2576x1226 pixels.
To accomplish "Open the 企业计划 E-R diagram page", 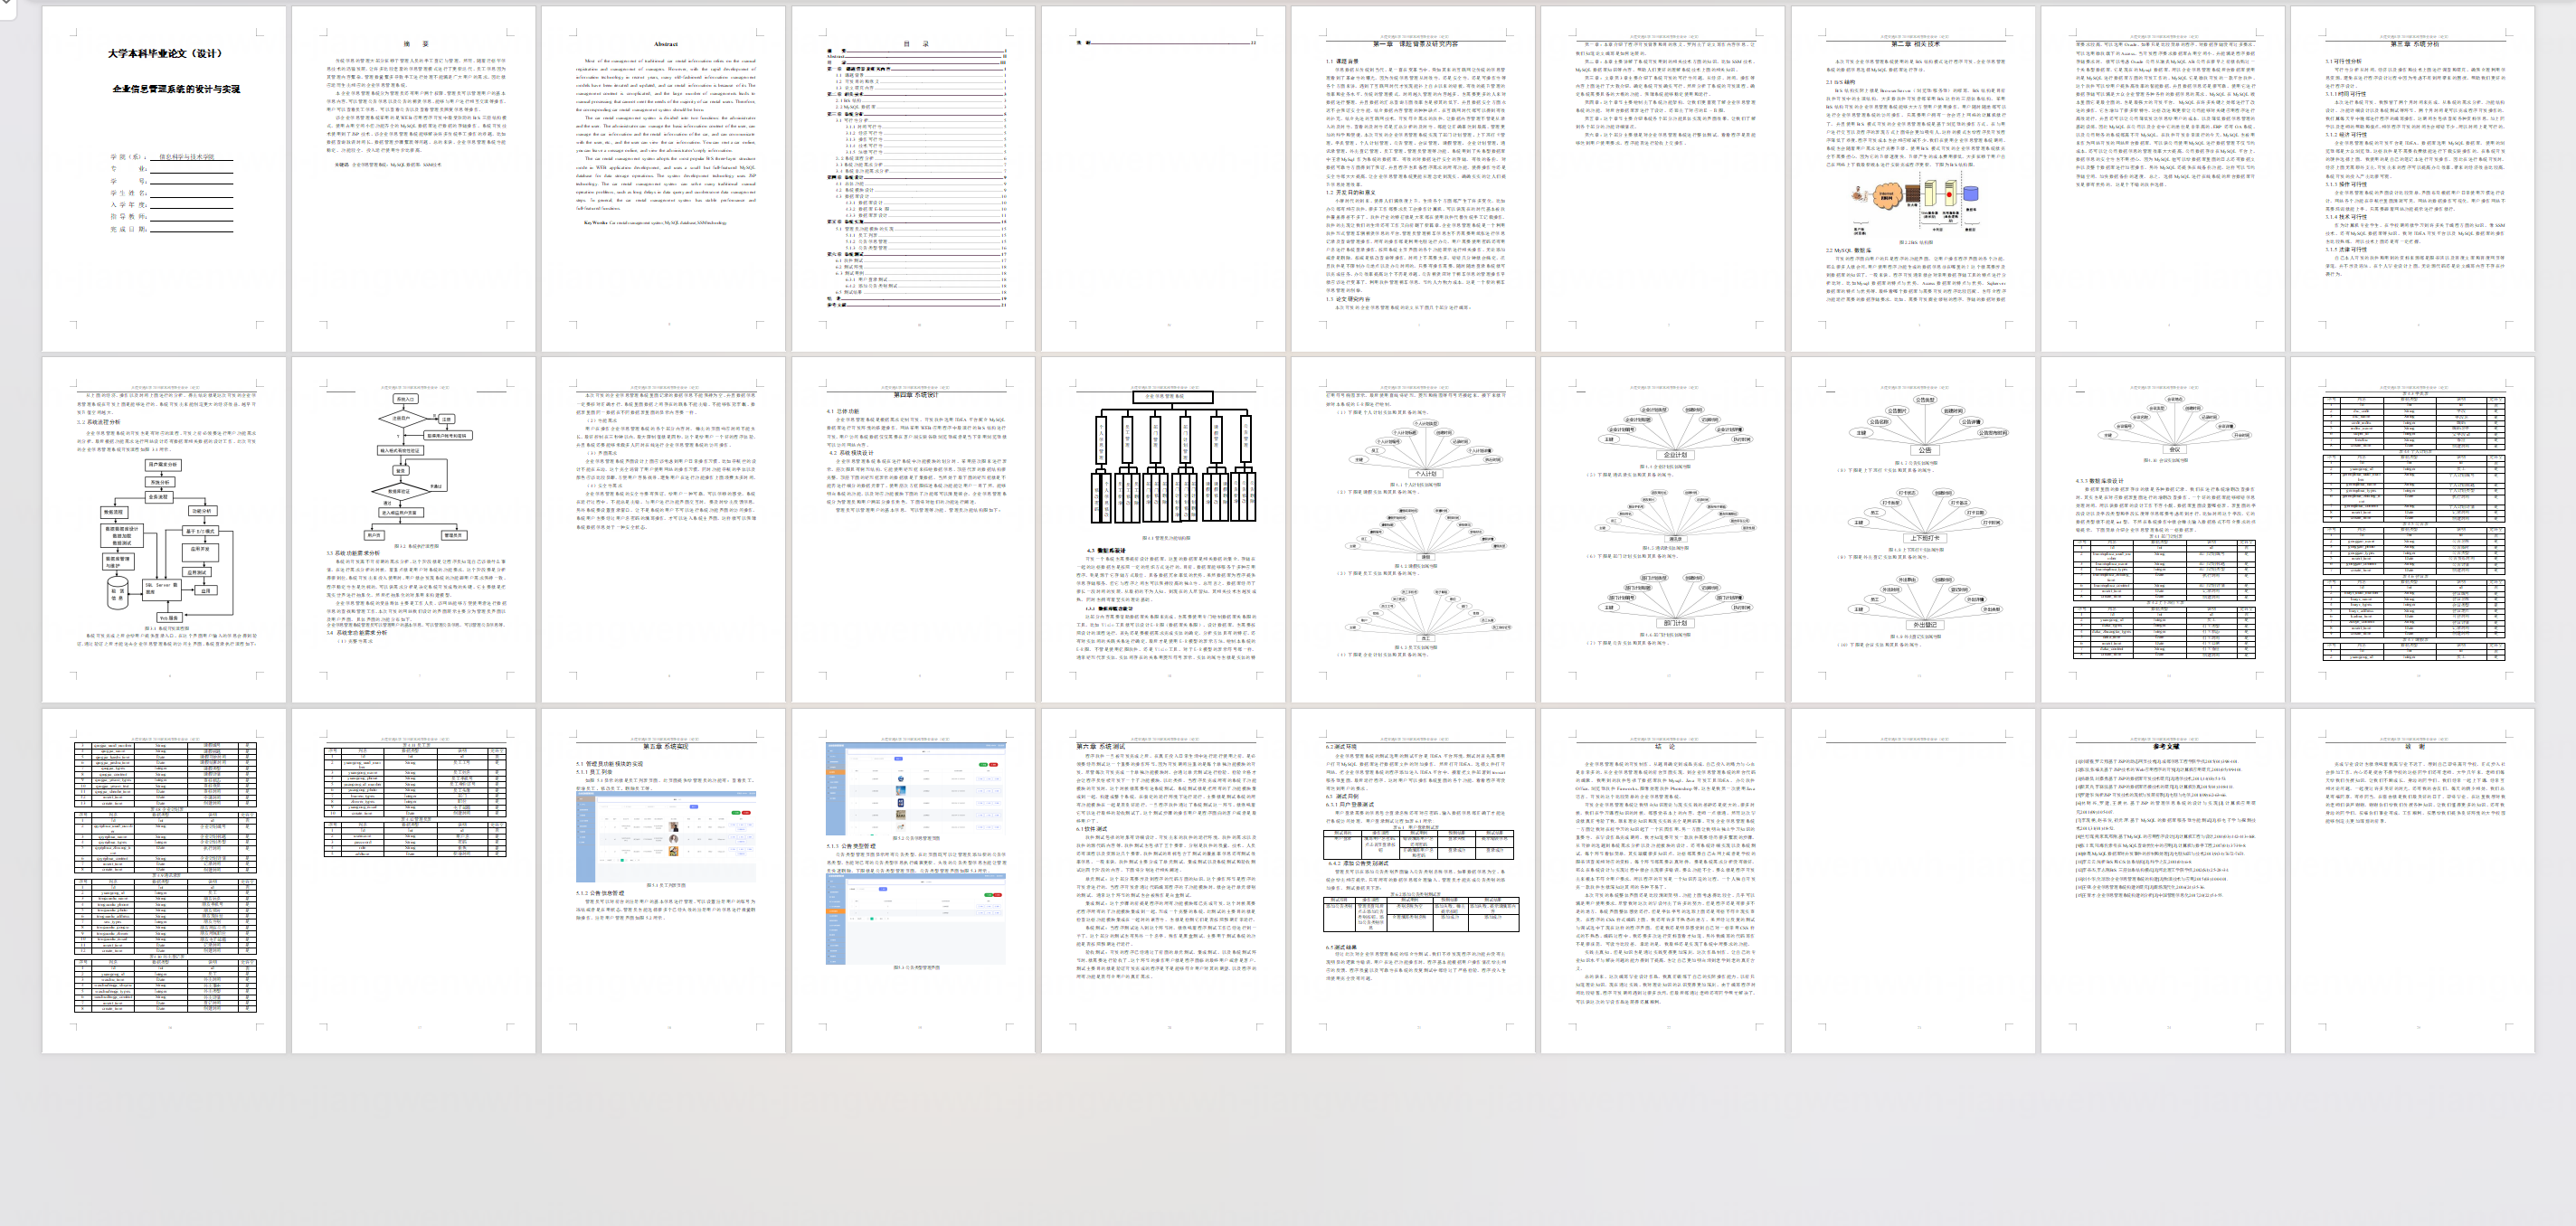I will coord(1663,530).
